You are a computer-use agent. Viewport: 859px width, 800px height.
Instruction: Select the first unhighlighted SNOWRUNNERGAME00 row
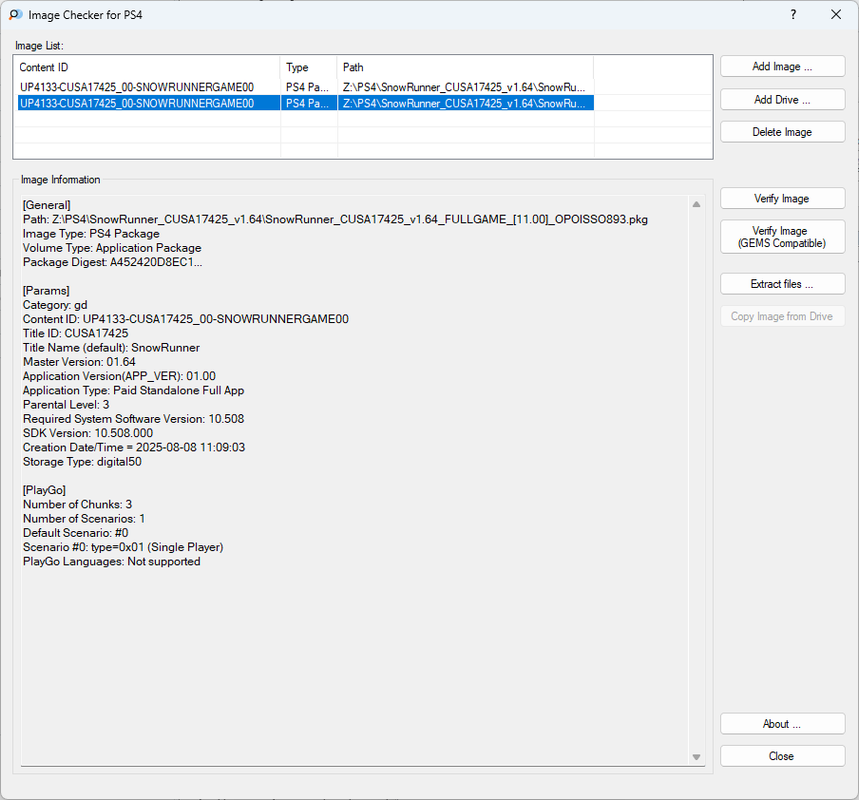(306, 87)
